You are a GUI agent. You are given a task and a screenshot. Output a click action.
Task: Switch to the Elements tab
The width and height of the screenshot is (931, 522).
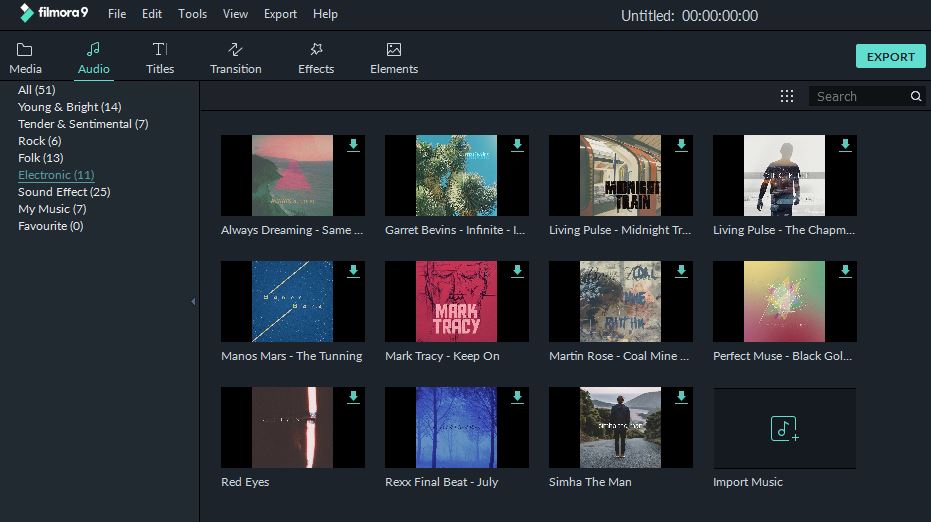click(x=394, y=58)
